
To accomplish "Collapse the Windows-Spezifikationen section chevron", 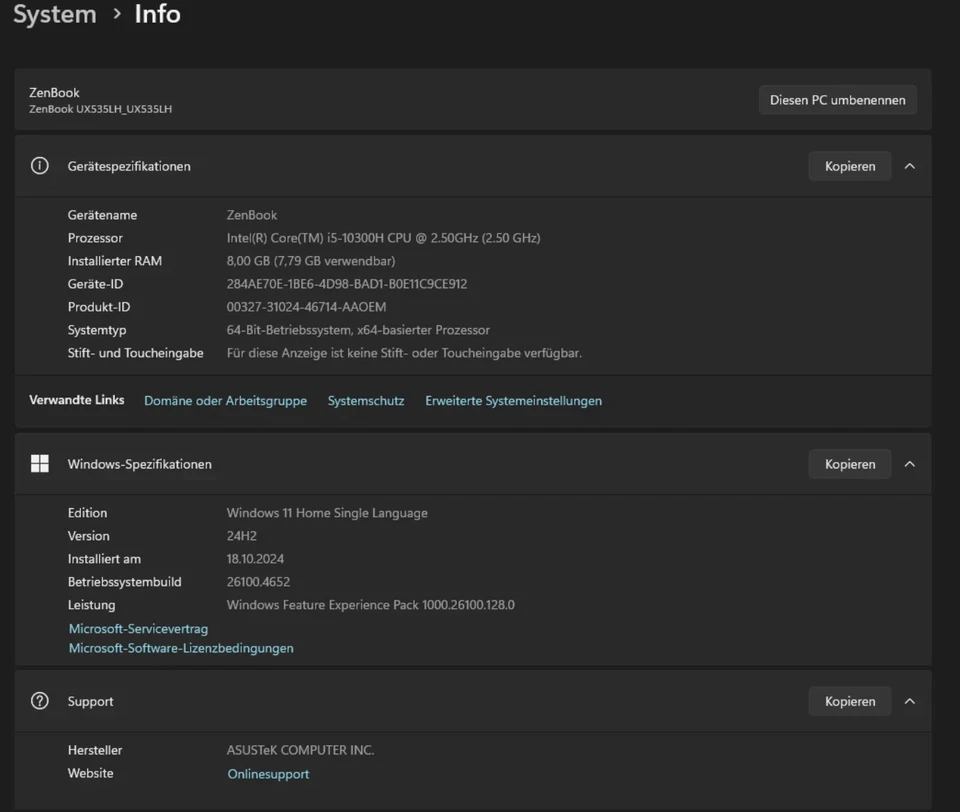I will pos(910,464).
